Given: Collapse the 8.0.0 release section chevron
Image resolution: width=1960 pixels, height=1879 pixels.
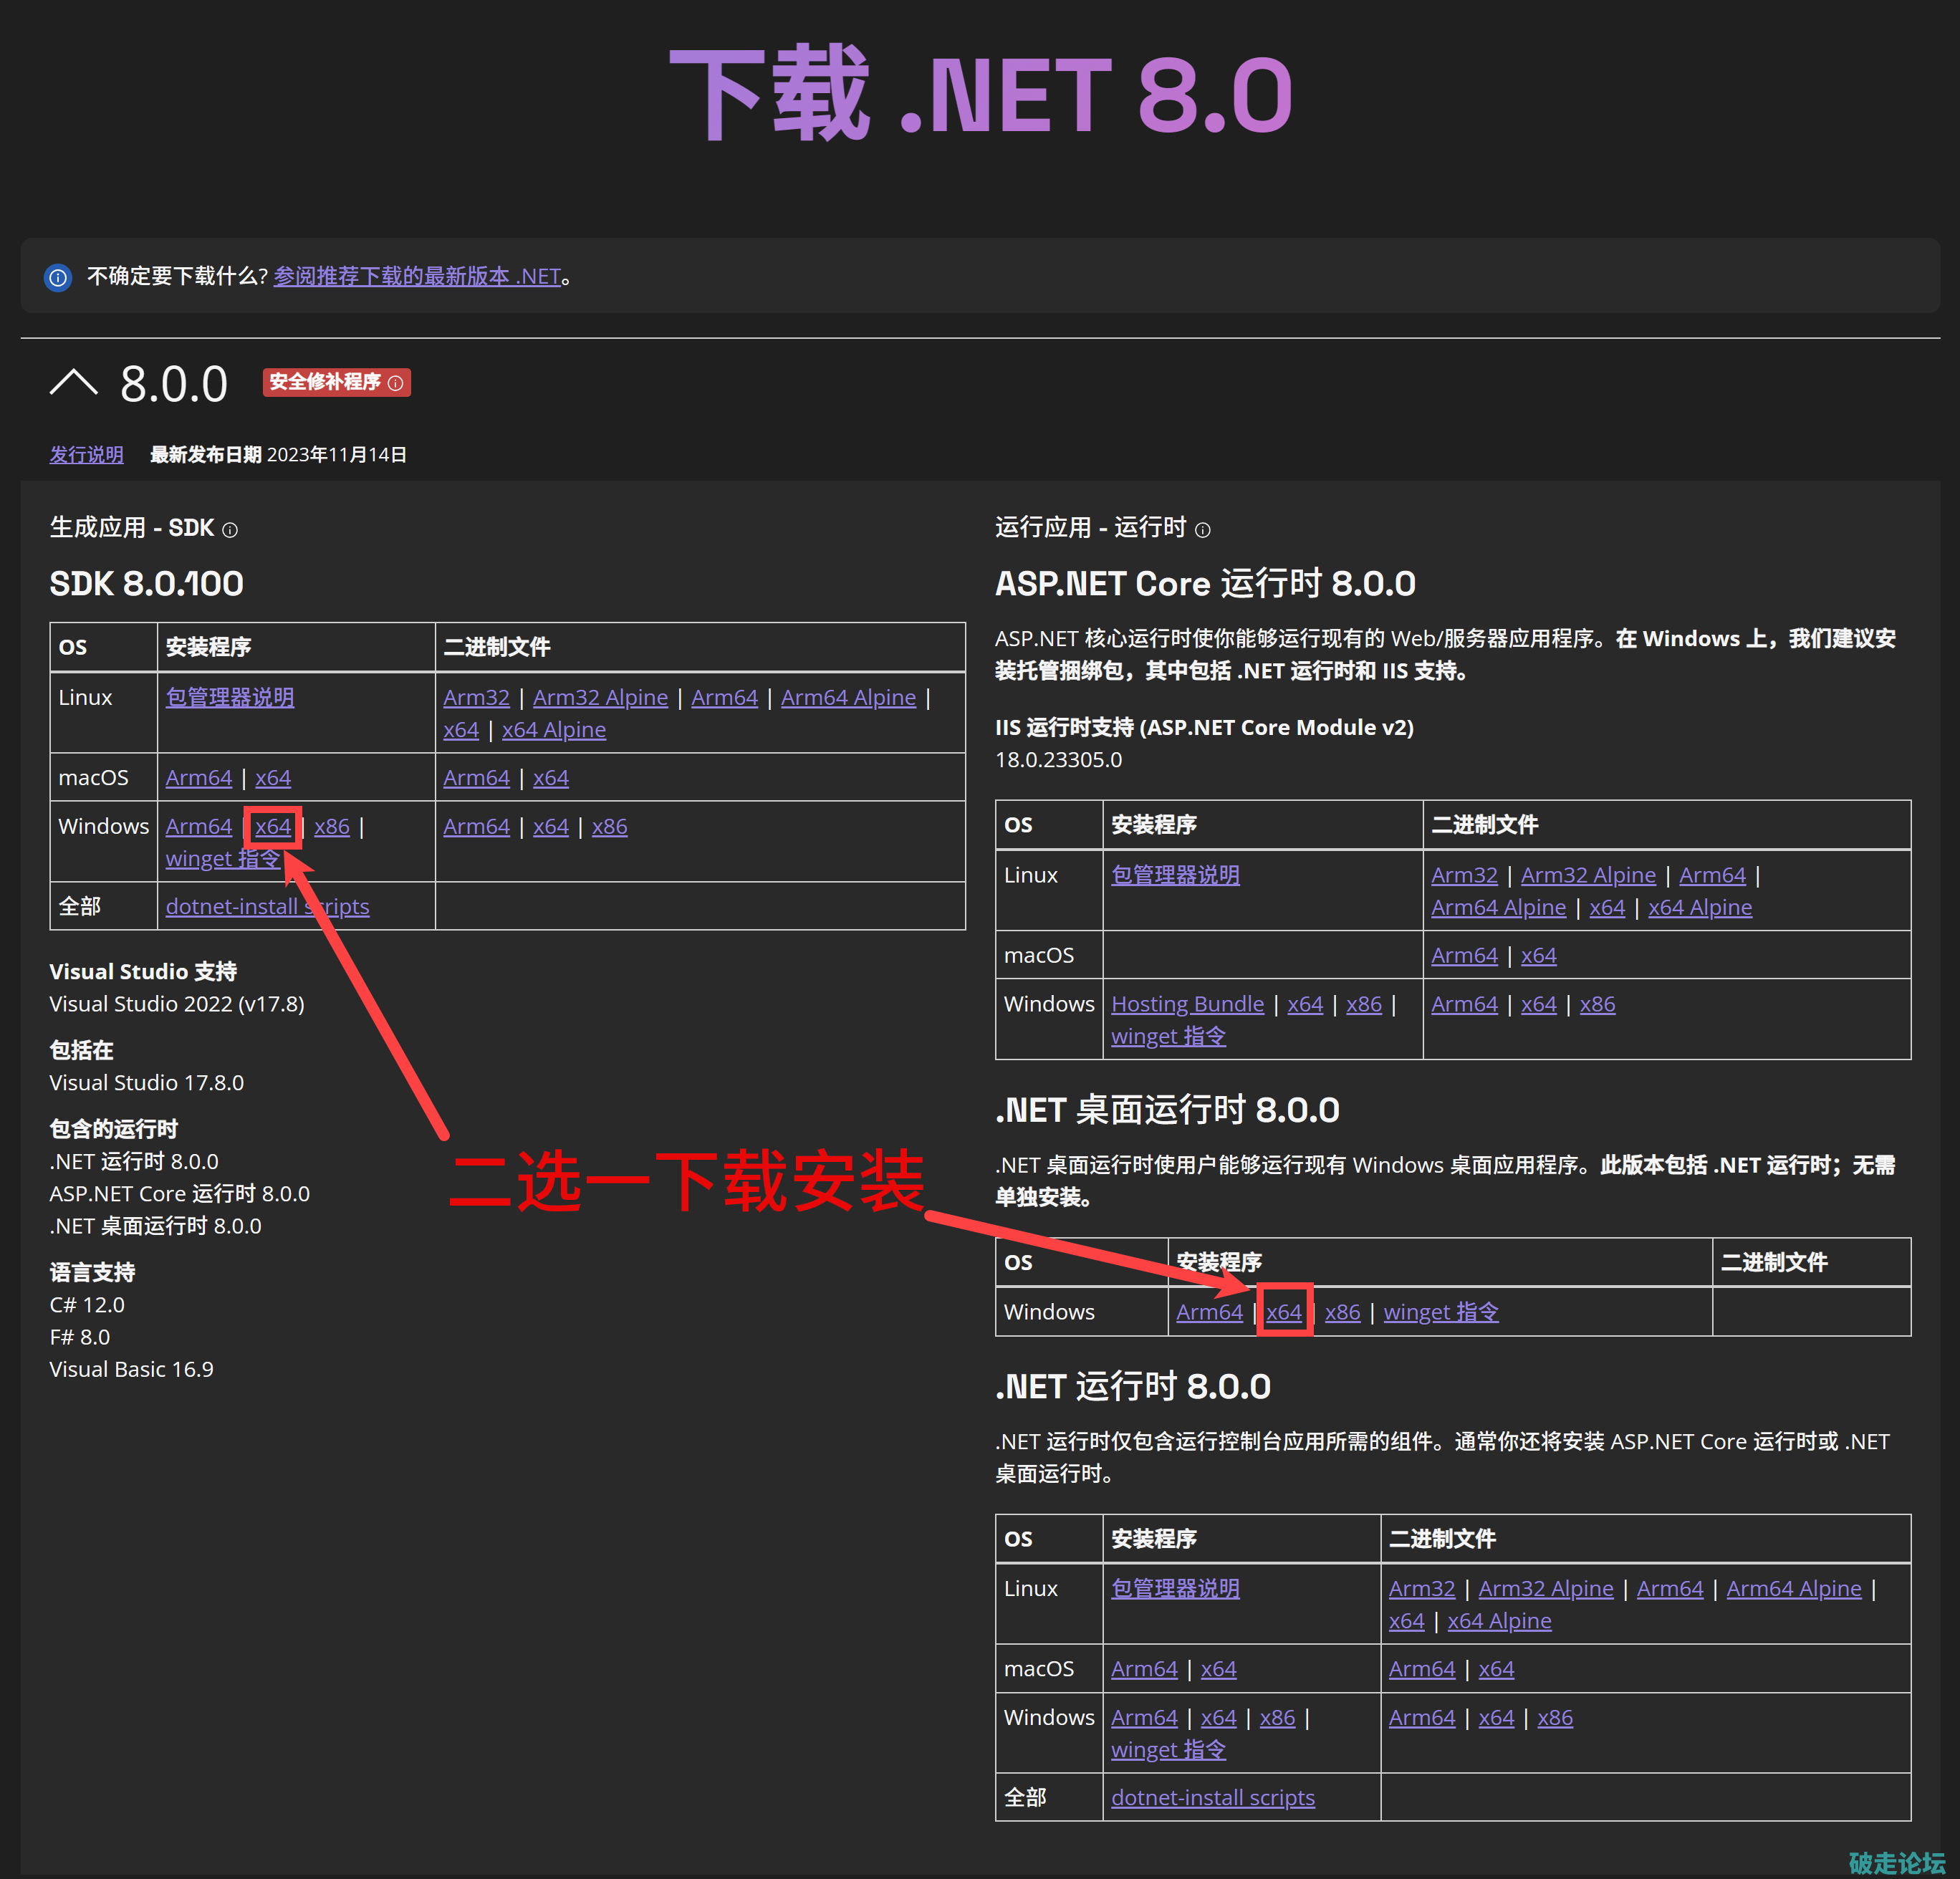Looking at the screenshot, I should (73, 383).
